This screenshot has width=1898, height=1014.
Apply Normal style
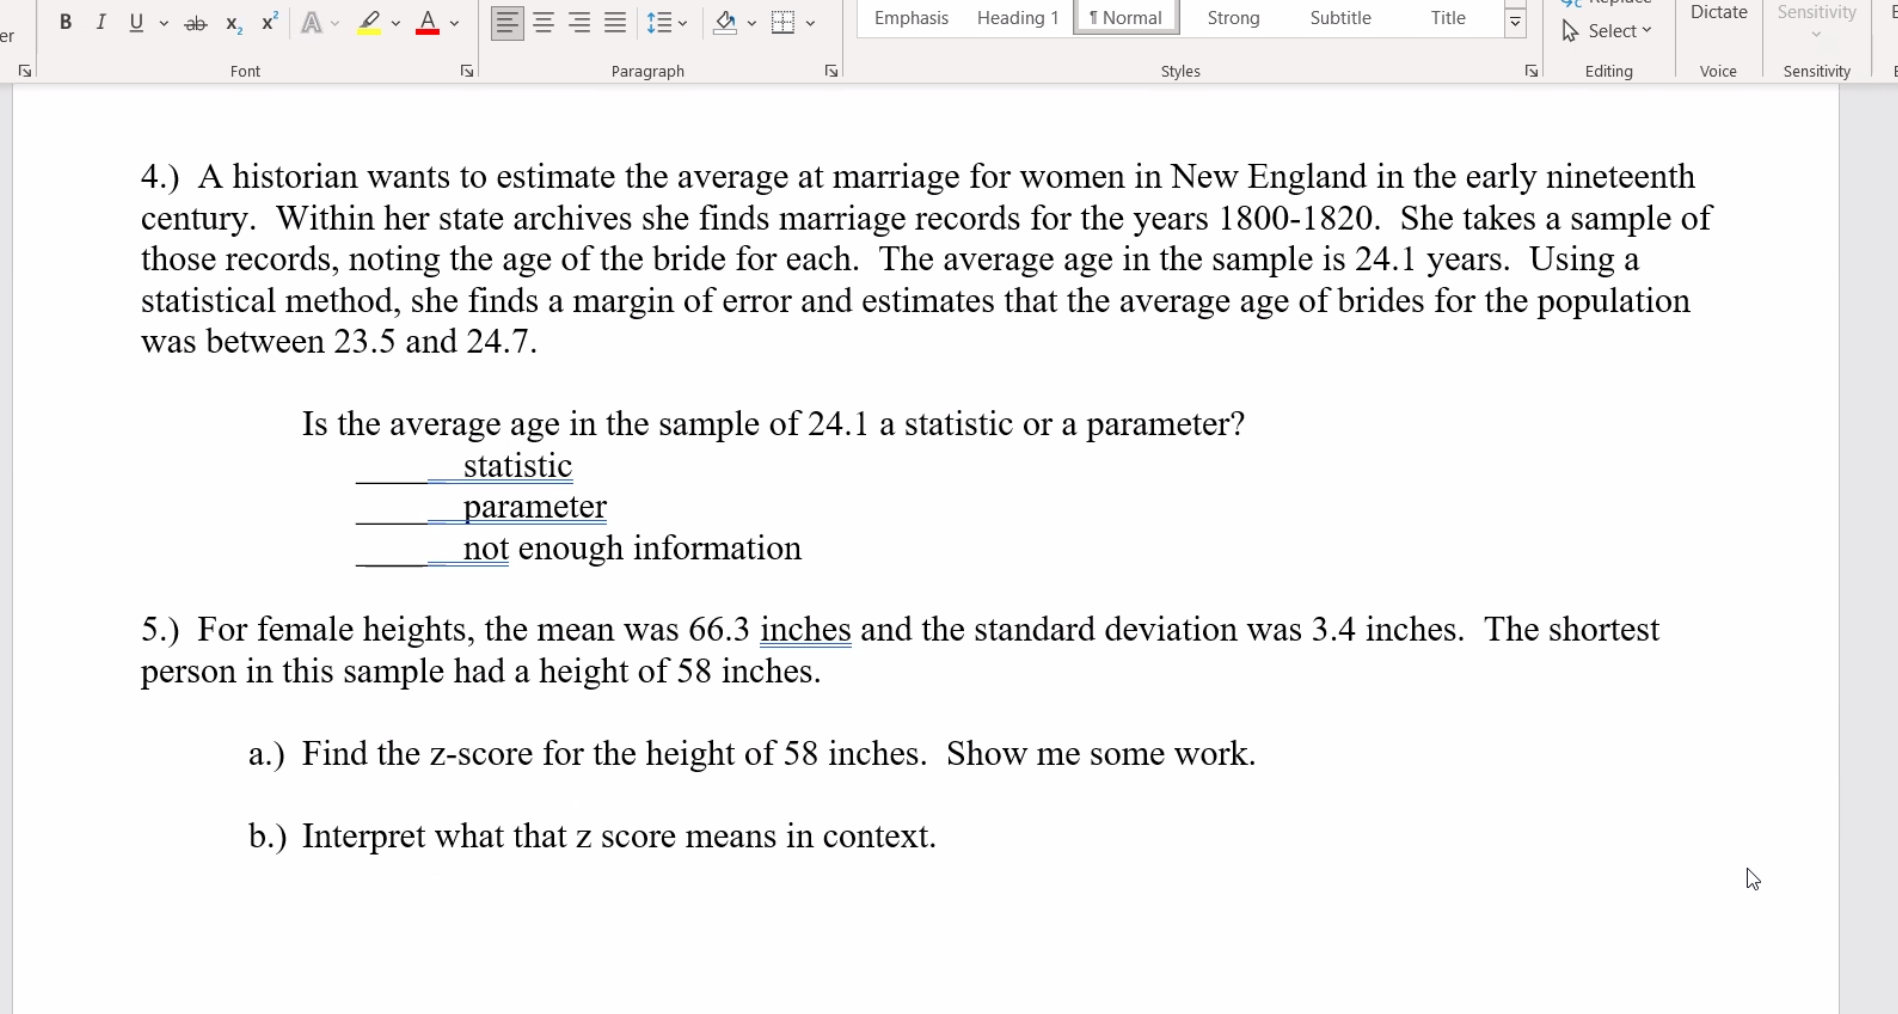1126,18
